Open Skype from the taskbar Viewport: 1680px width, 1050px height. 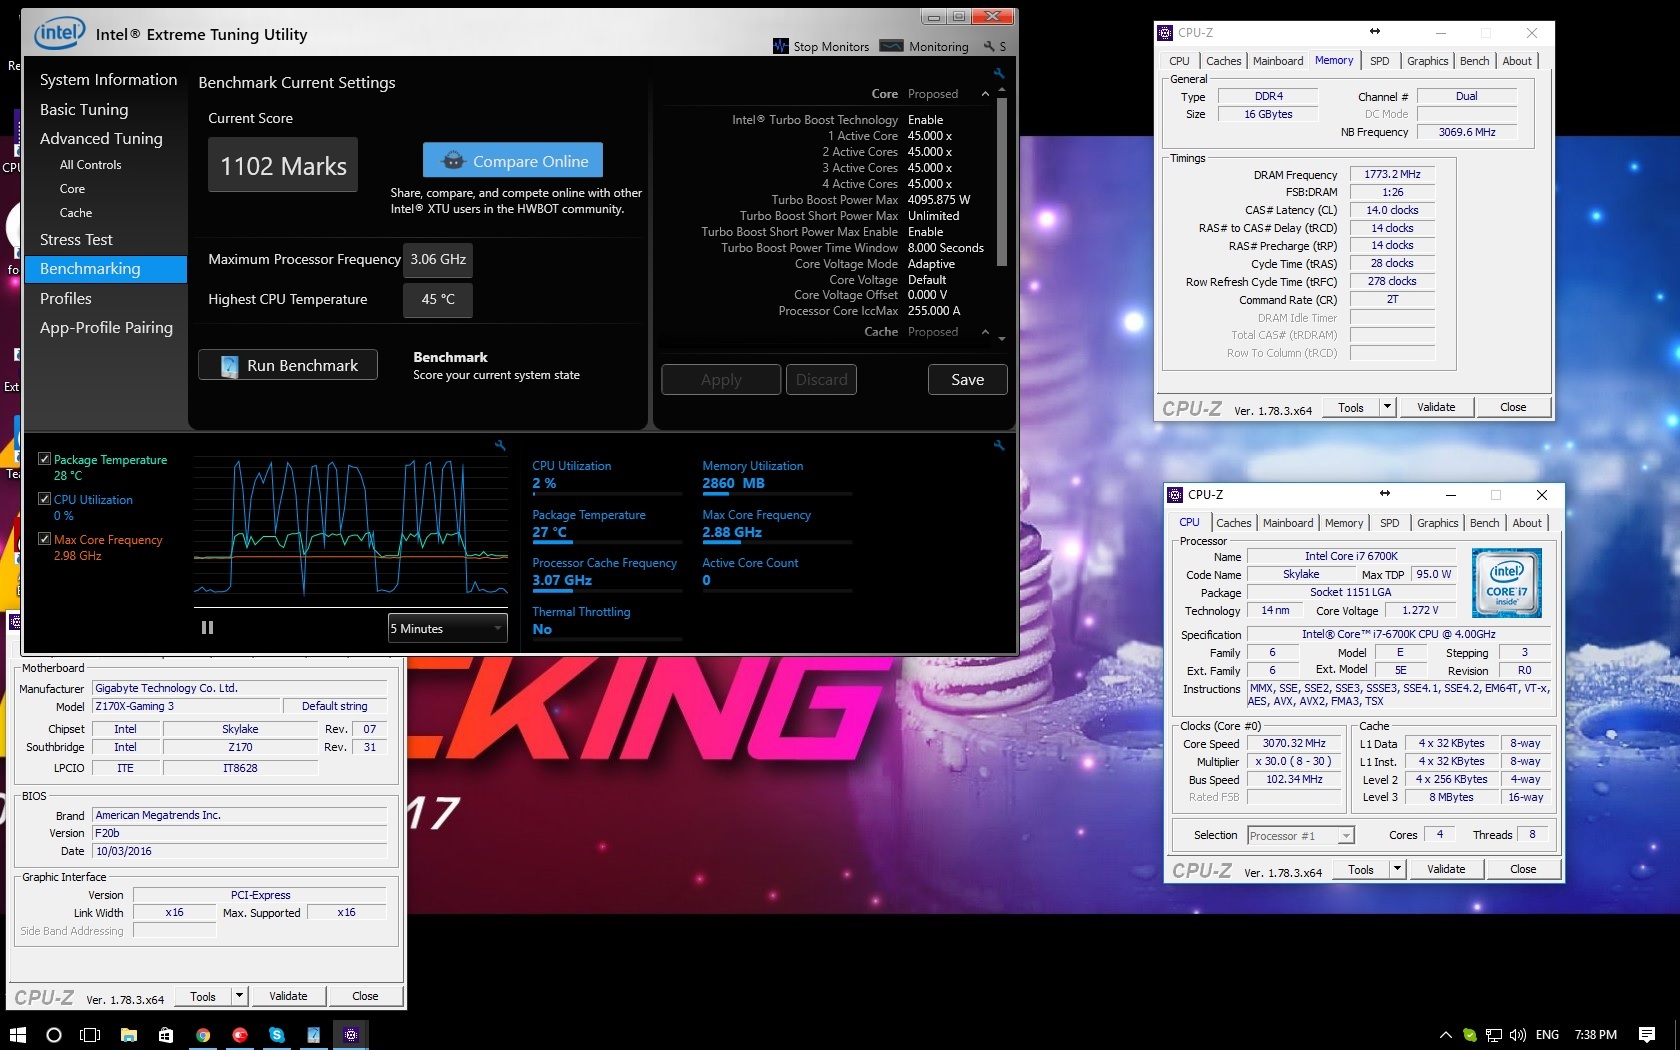[277, 1035]
